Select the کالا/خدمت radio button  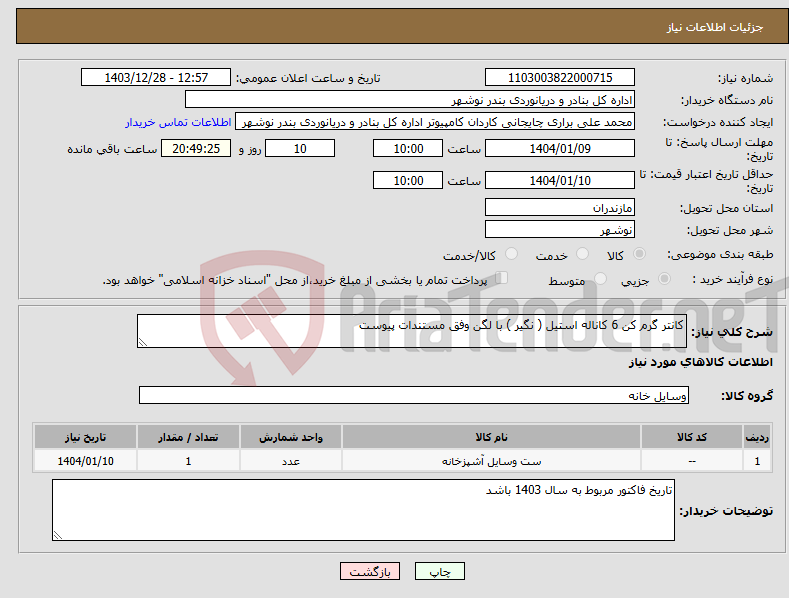(x=511, y=254)
